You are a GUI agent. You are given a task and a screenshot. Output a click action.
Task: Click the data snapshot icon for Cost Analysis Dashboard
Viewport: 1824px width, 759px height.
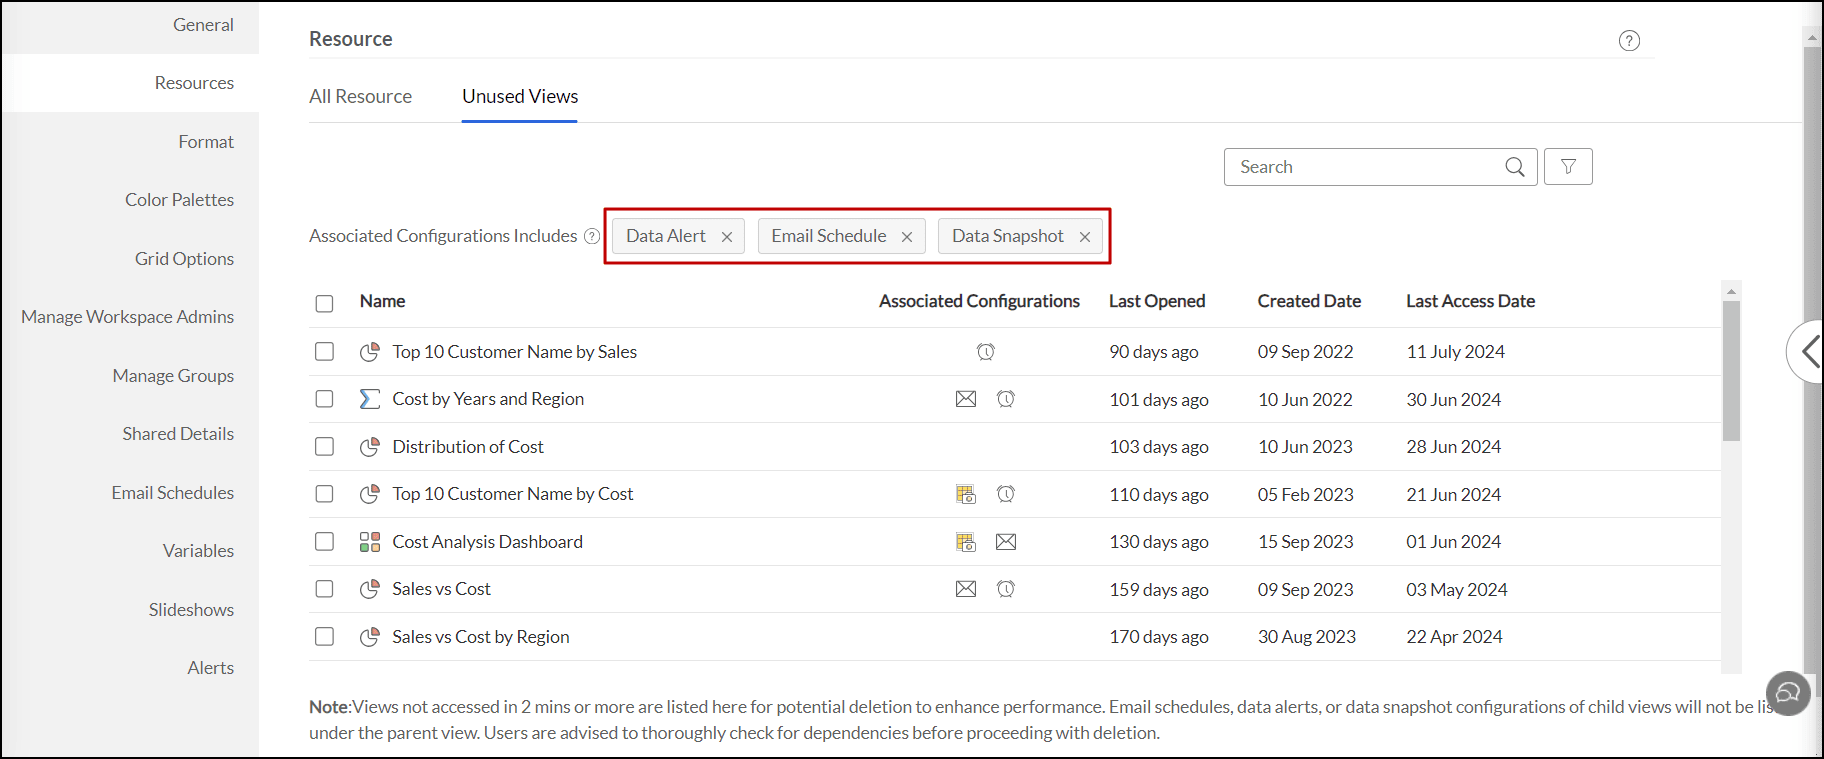[965, 542]
